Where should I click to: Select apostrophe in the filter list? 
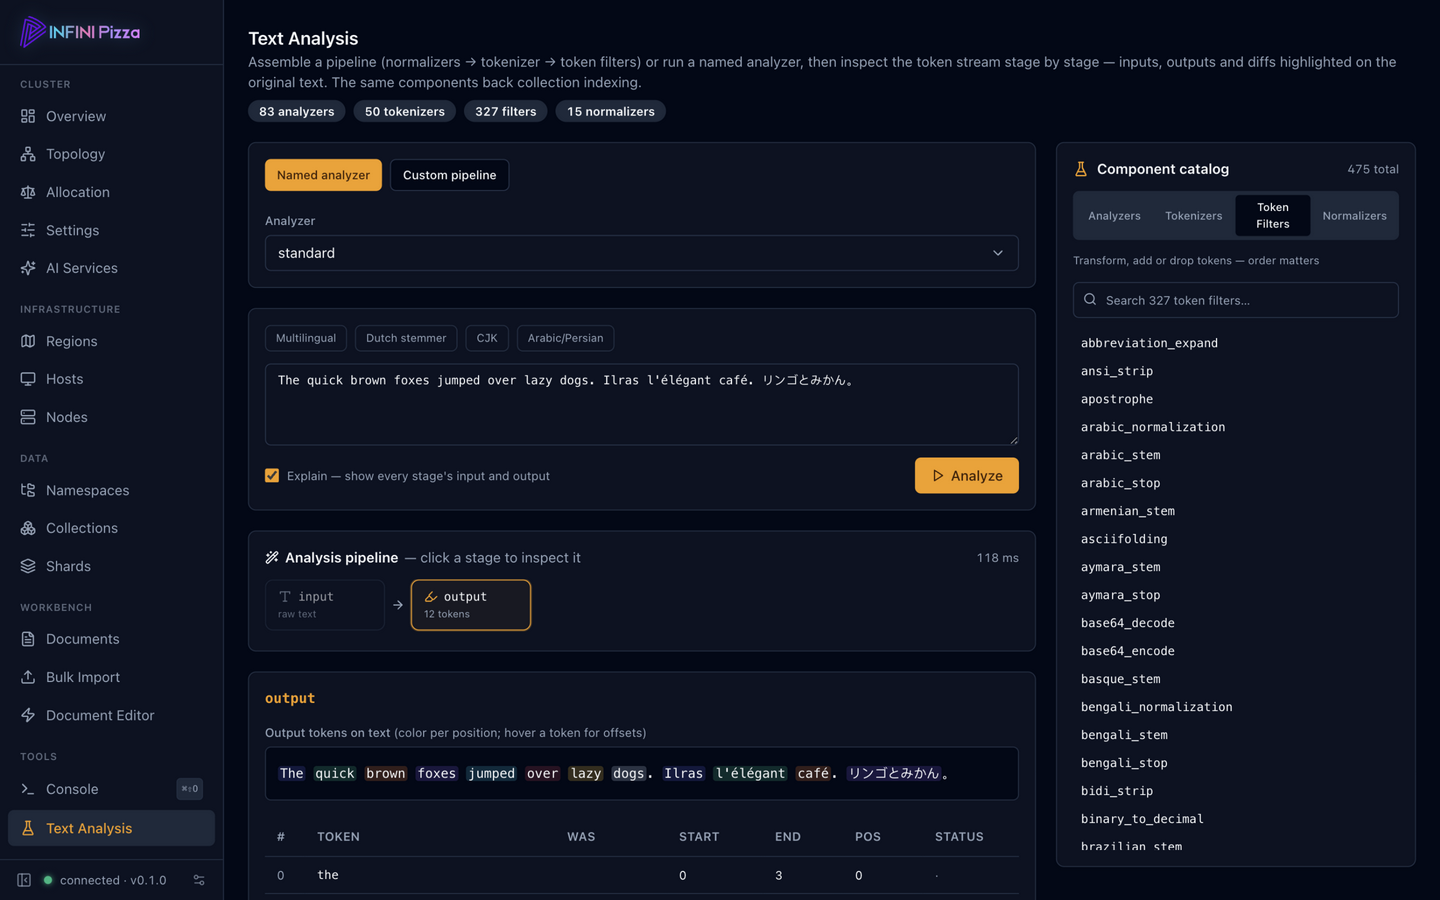click(x=1117, y=399)
